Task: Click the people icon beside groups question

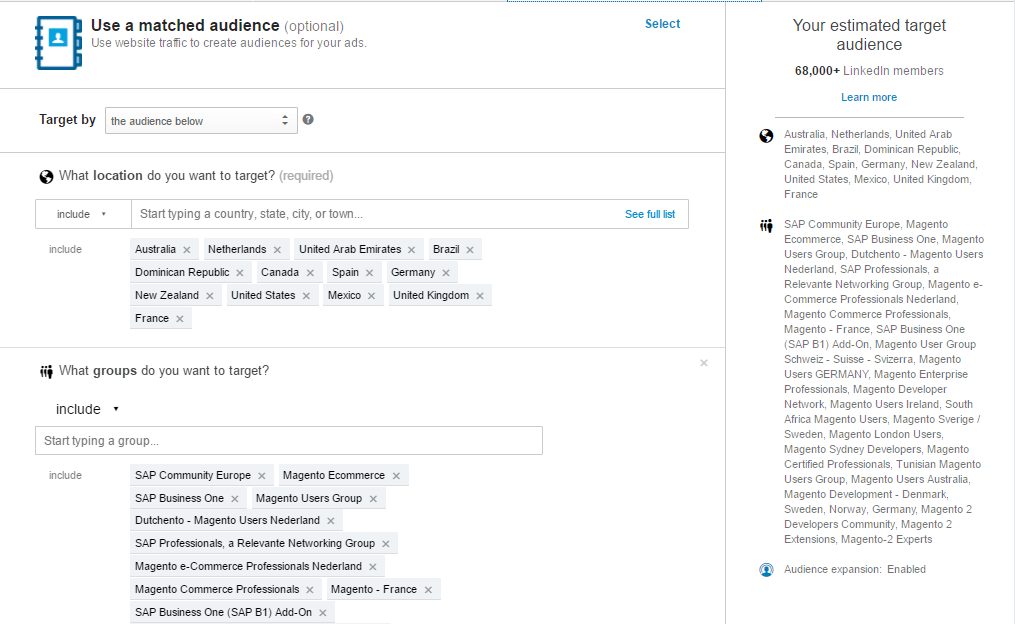Action: tap(46, 372)
